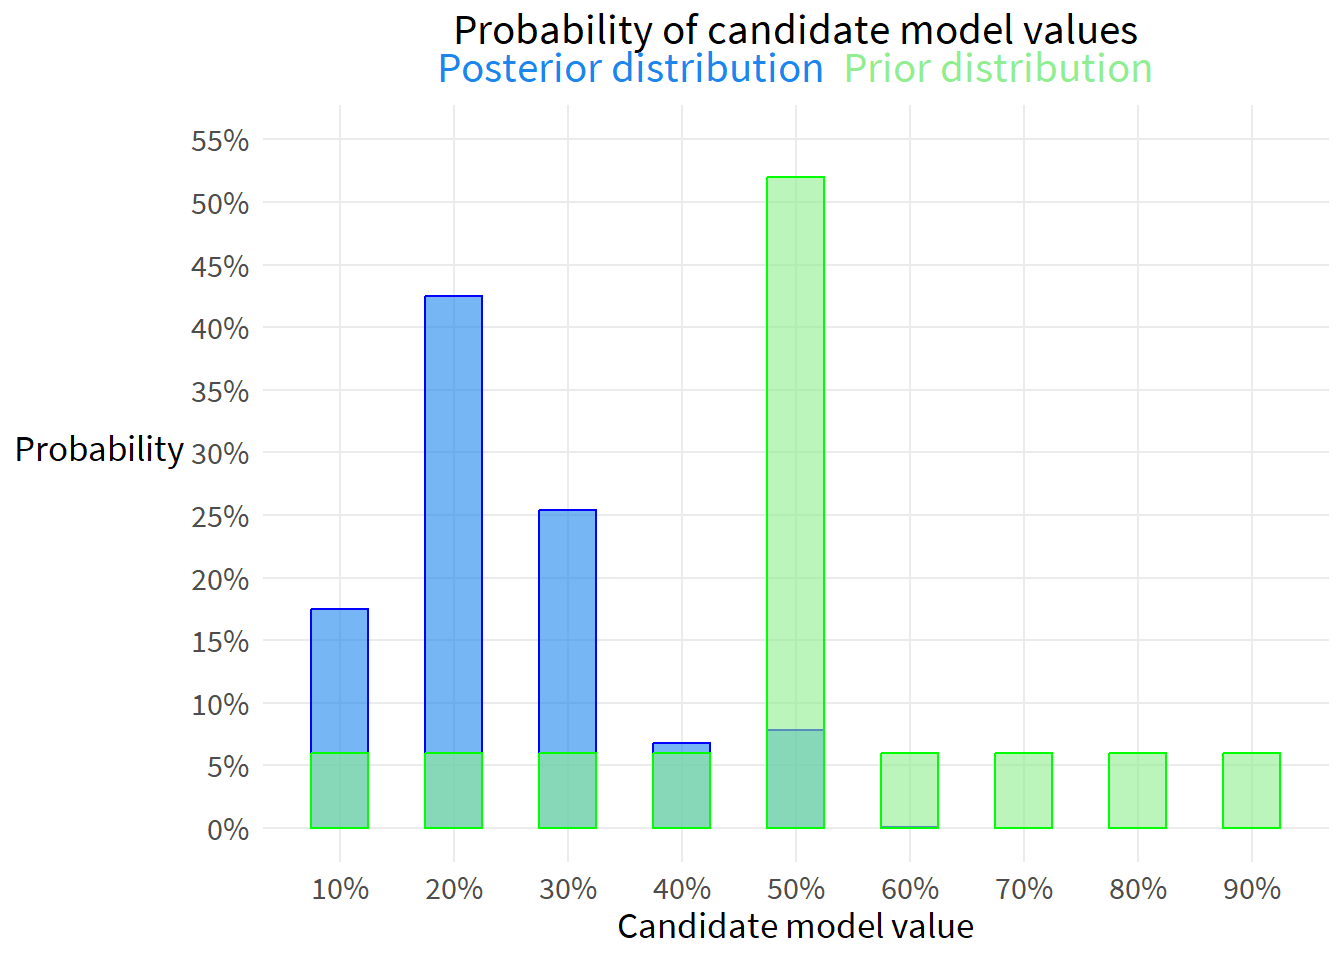Click the green prior bar at 90%

click(x=1251, y=790)
